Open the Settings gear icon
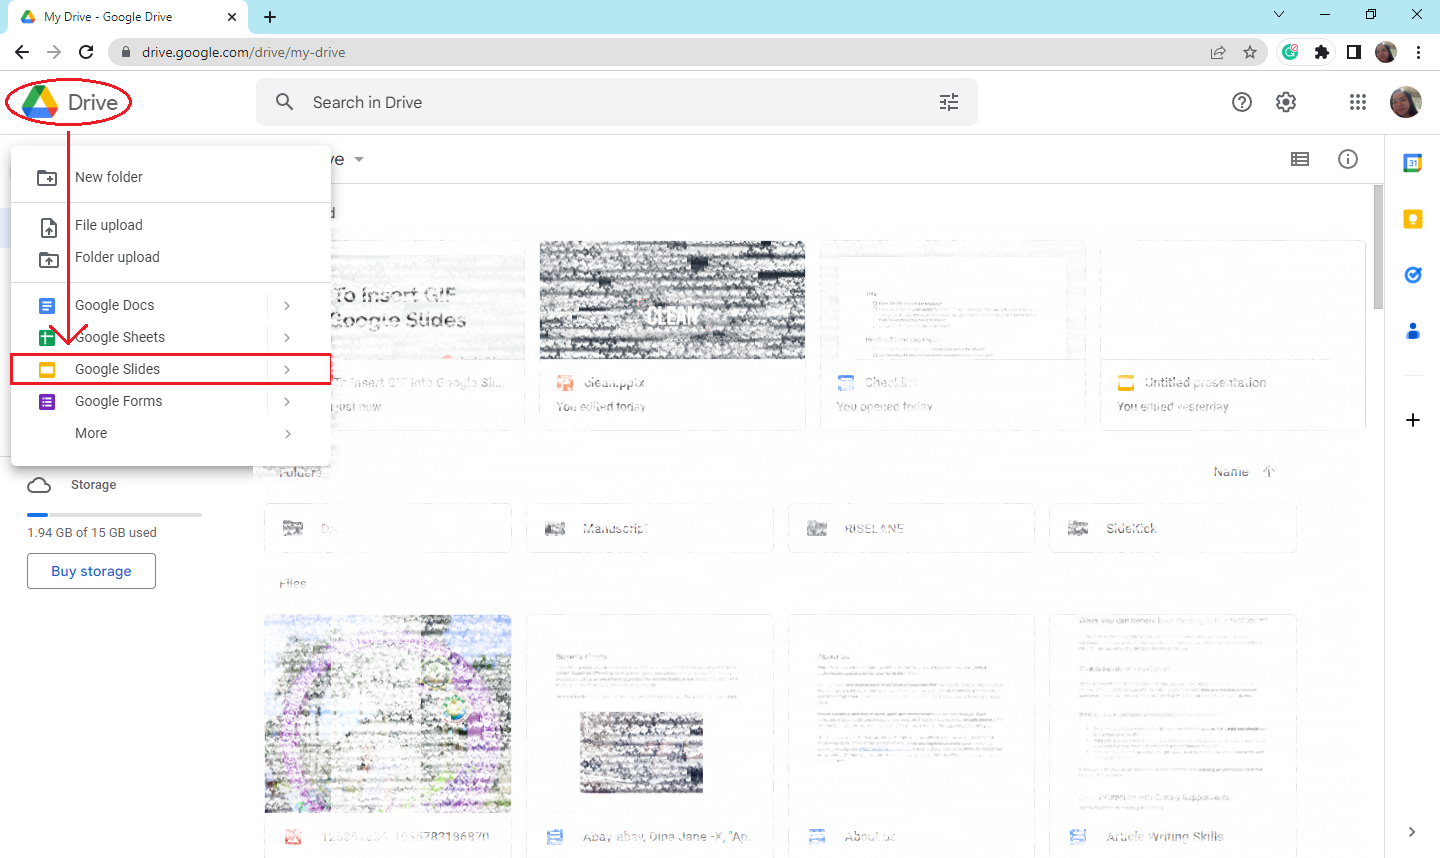The height and width of the screenshot is (858, 1440). (x=1286, y=102)
